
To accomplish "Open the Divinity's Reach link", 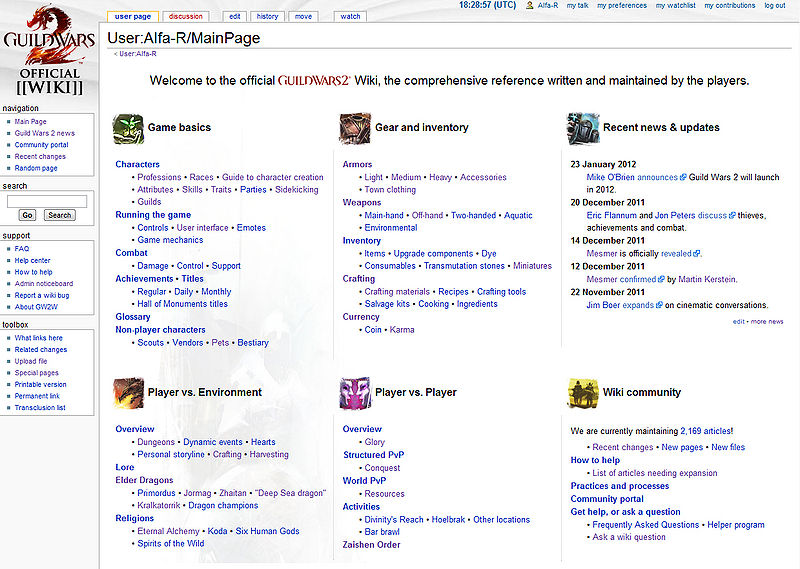I will (394, 519).
